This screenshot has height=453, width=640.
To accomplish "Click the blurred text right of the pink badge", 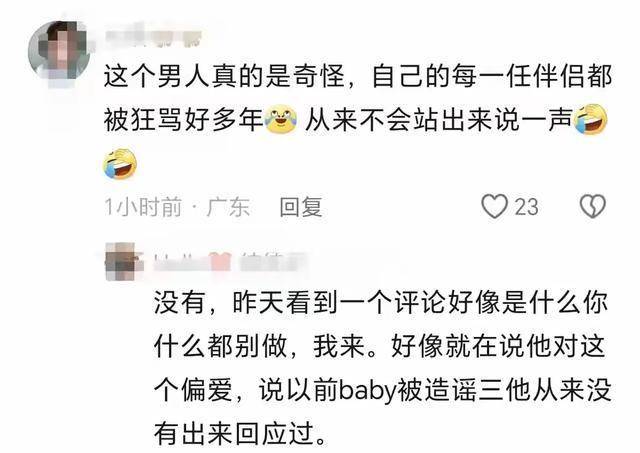I will pos(271,262).
